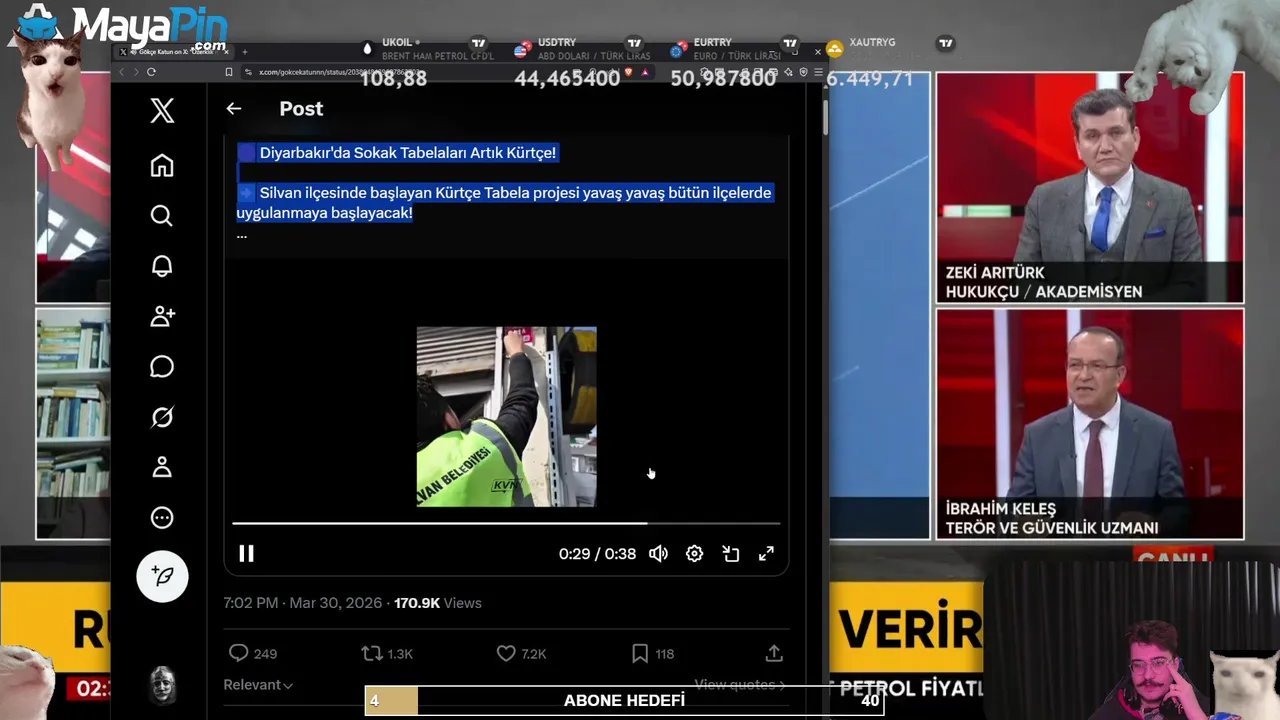Expand the Relevant replies sort dropdown
1280x720 pixels.
coord(258,685)
